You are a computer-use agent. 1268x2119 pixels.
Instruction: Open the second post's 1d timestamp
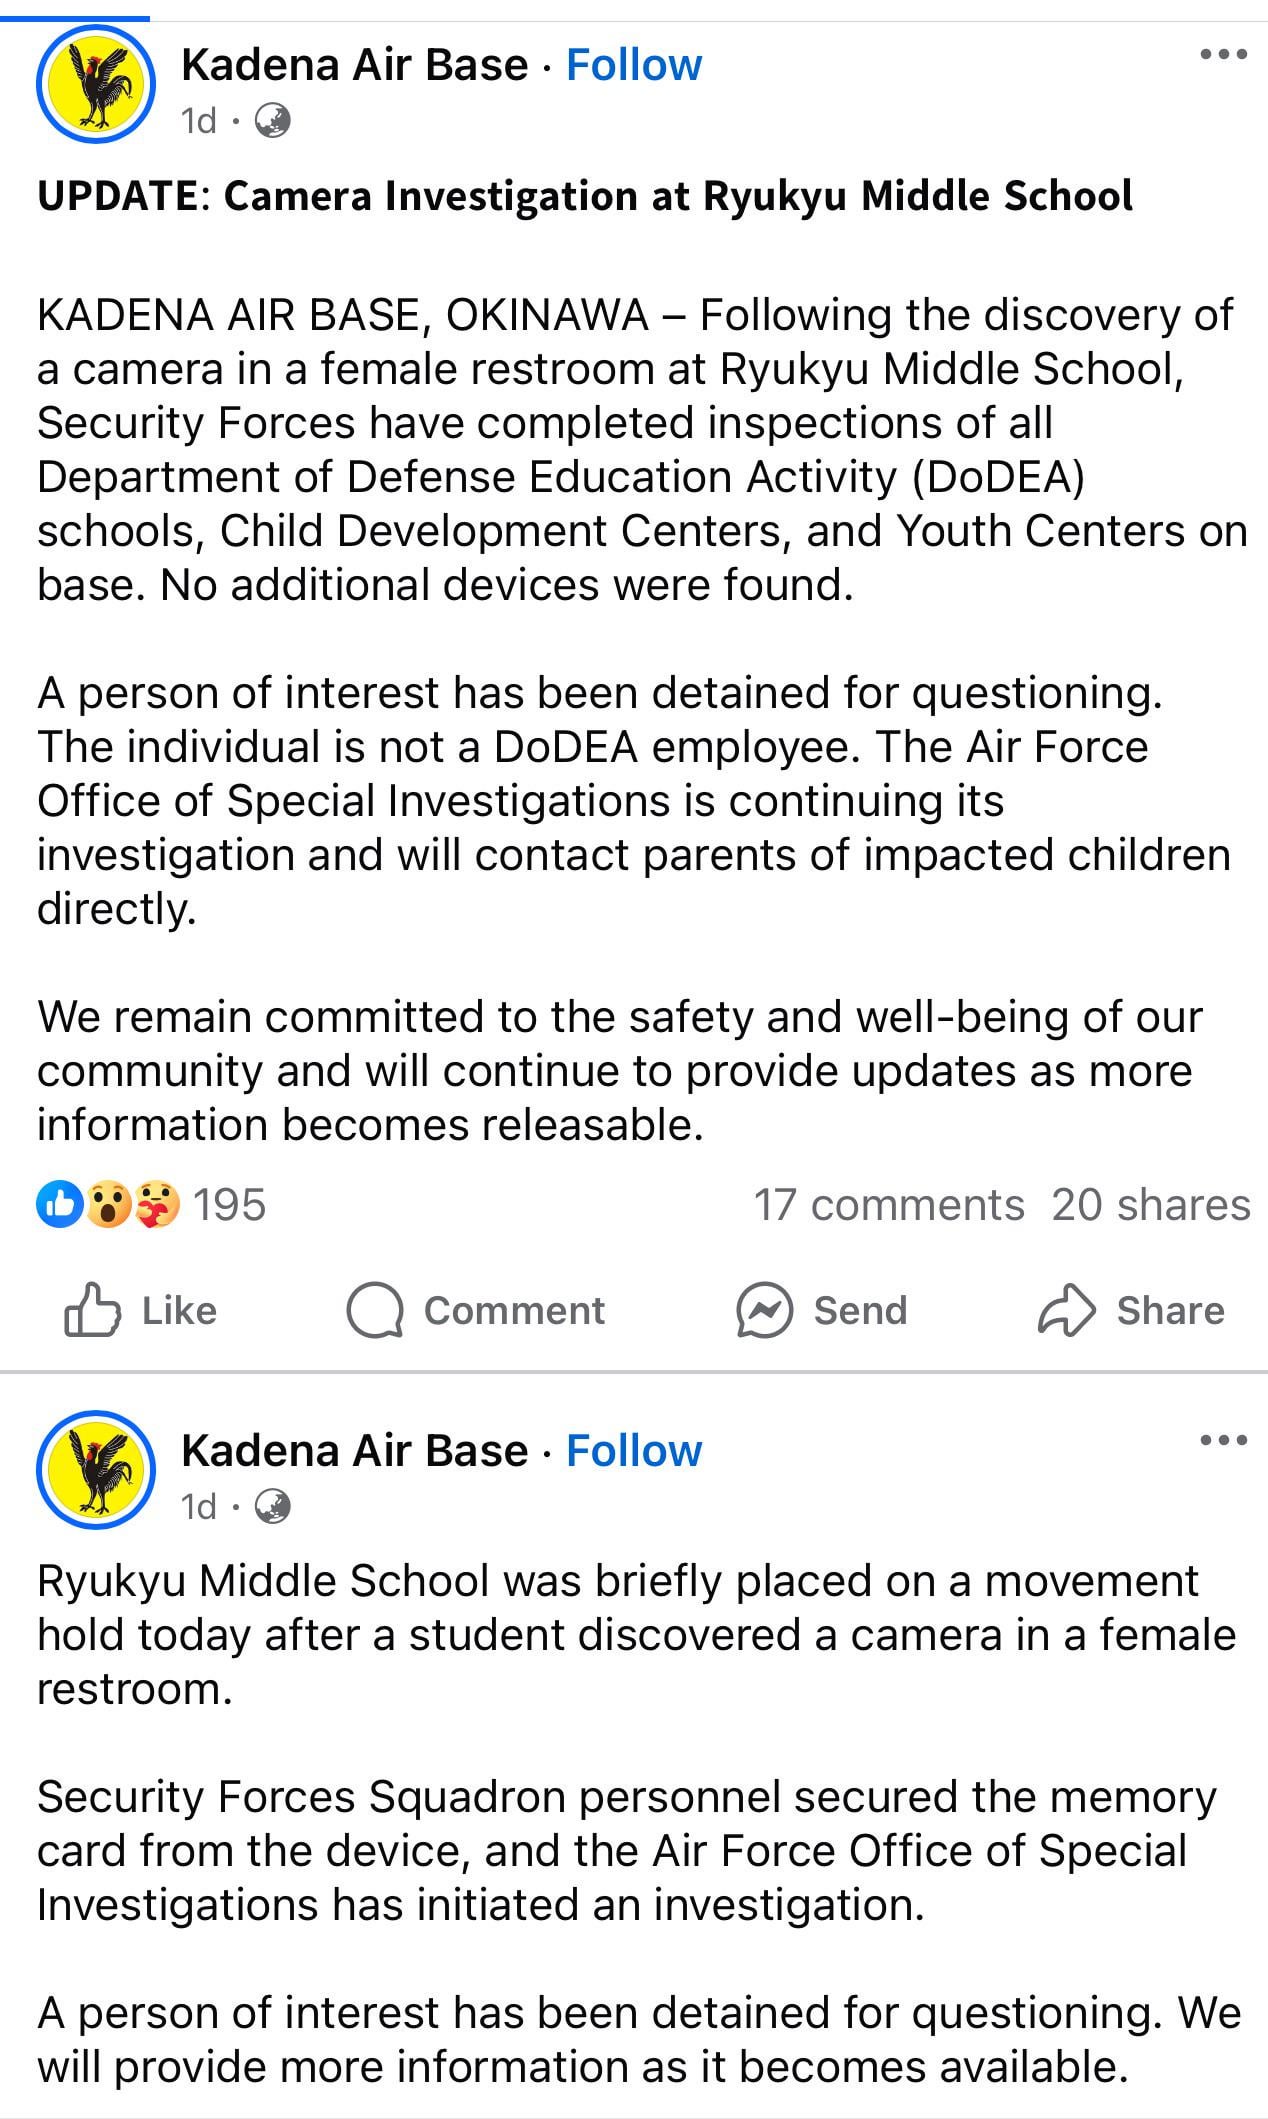pyautogui.click(x=198, y=1506)
